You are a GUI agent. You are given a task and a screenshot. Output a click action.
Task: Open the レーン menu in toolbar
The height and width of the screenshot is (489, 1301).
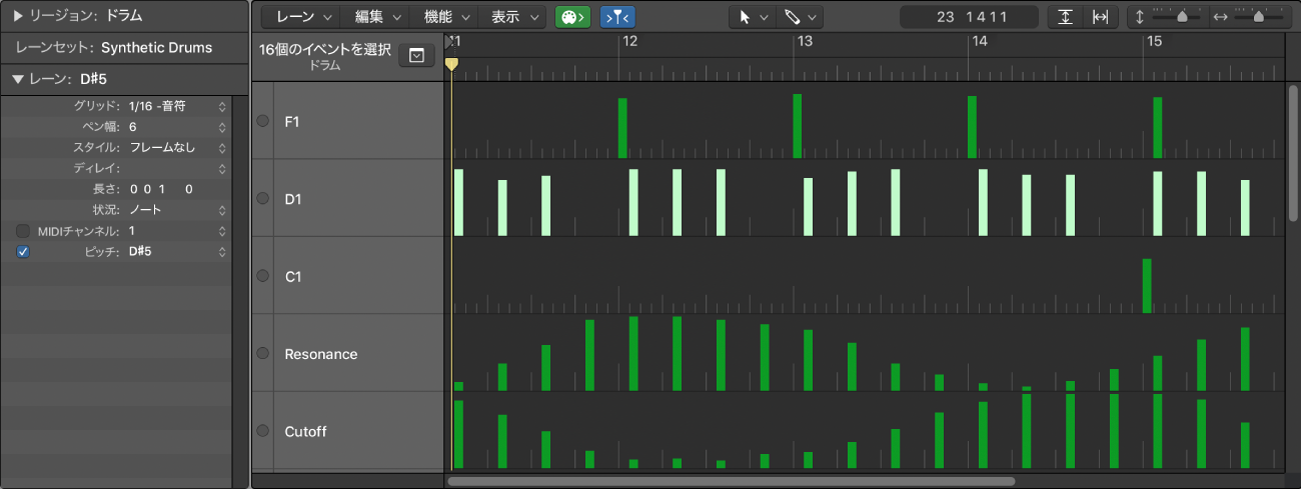click(304, 17)
